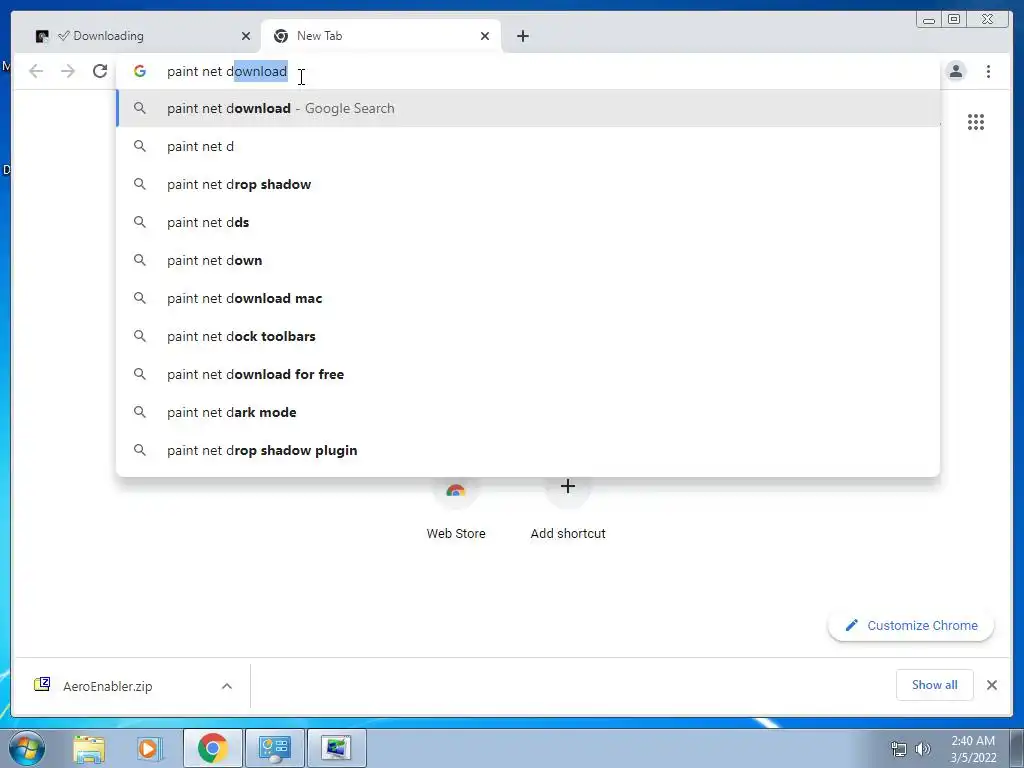Screen dimensions: 1024x768
Task: Launch Windows Media Player from taskbar
Action: click(149, 748)
